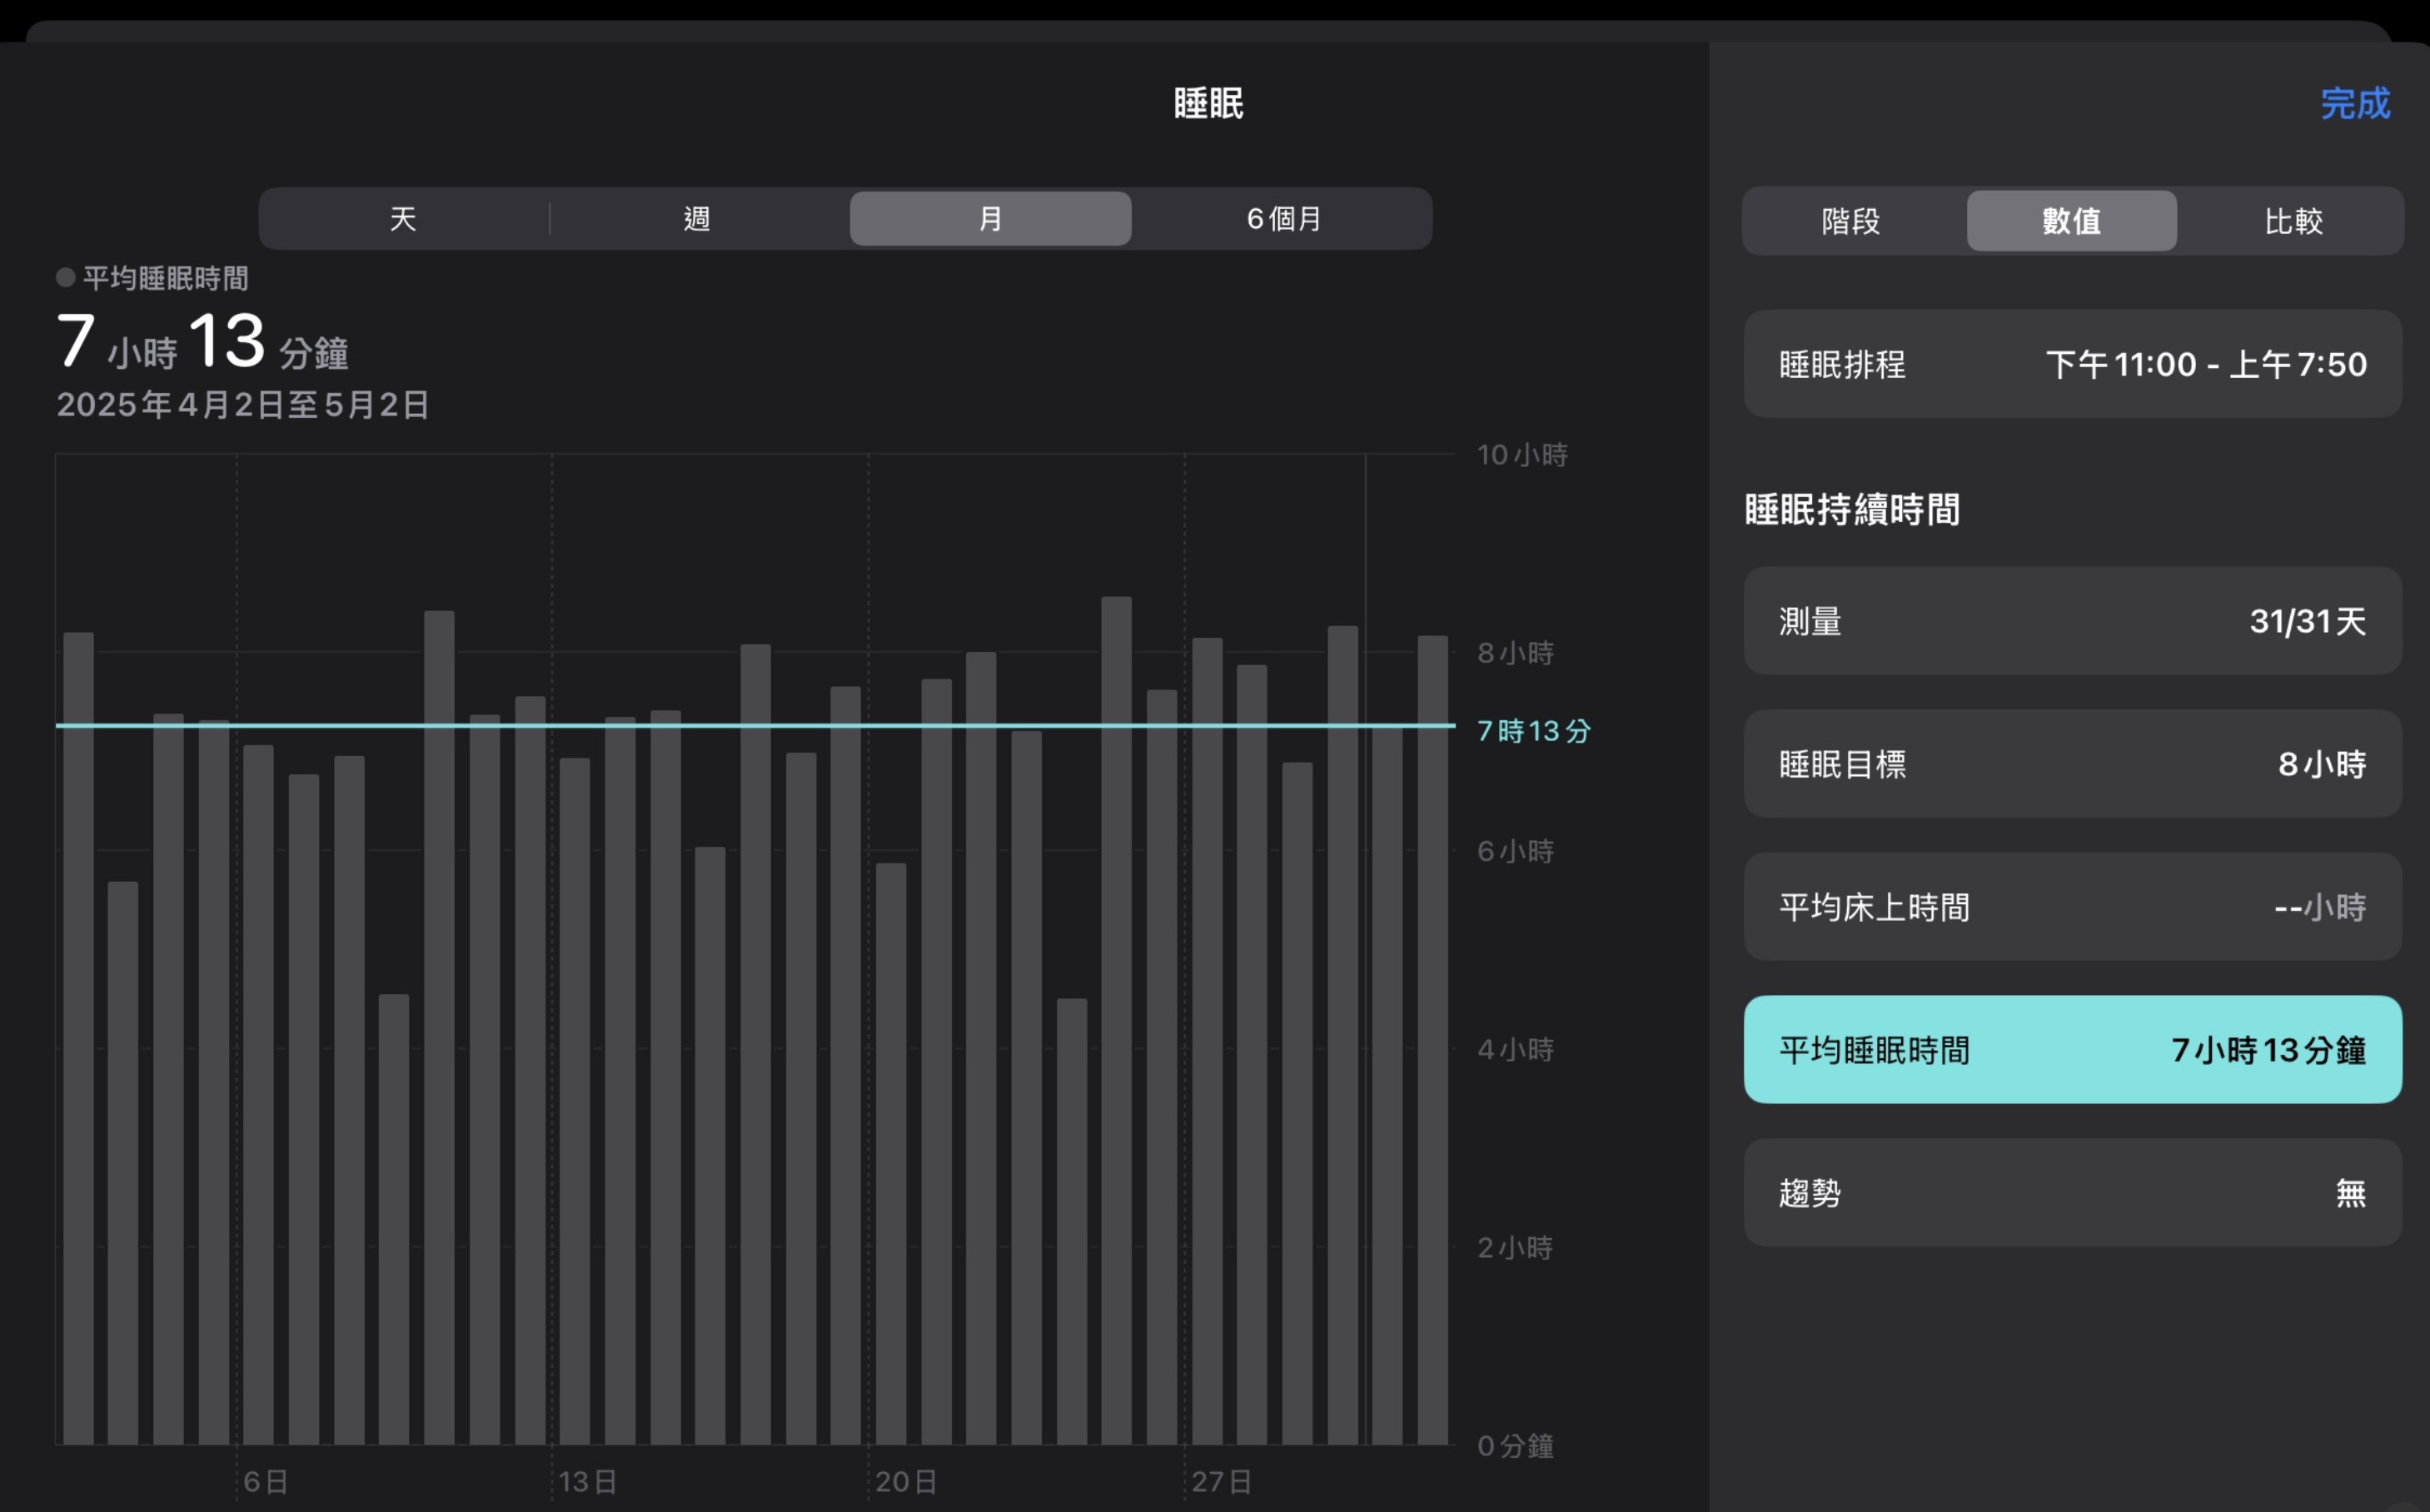Viewport: 2430px width, 1512px height.
Task: Click the 20日 date label
Action: click(x=906, y=1481)
